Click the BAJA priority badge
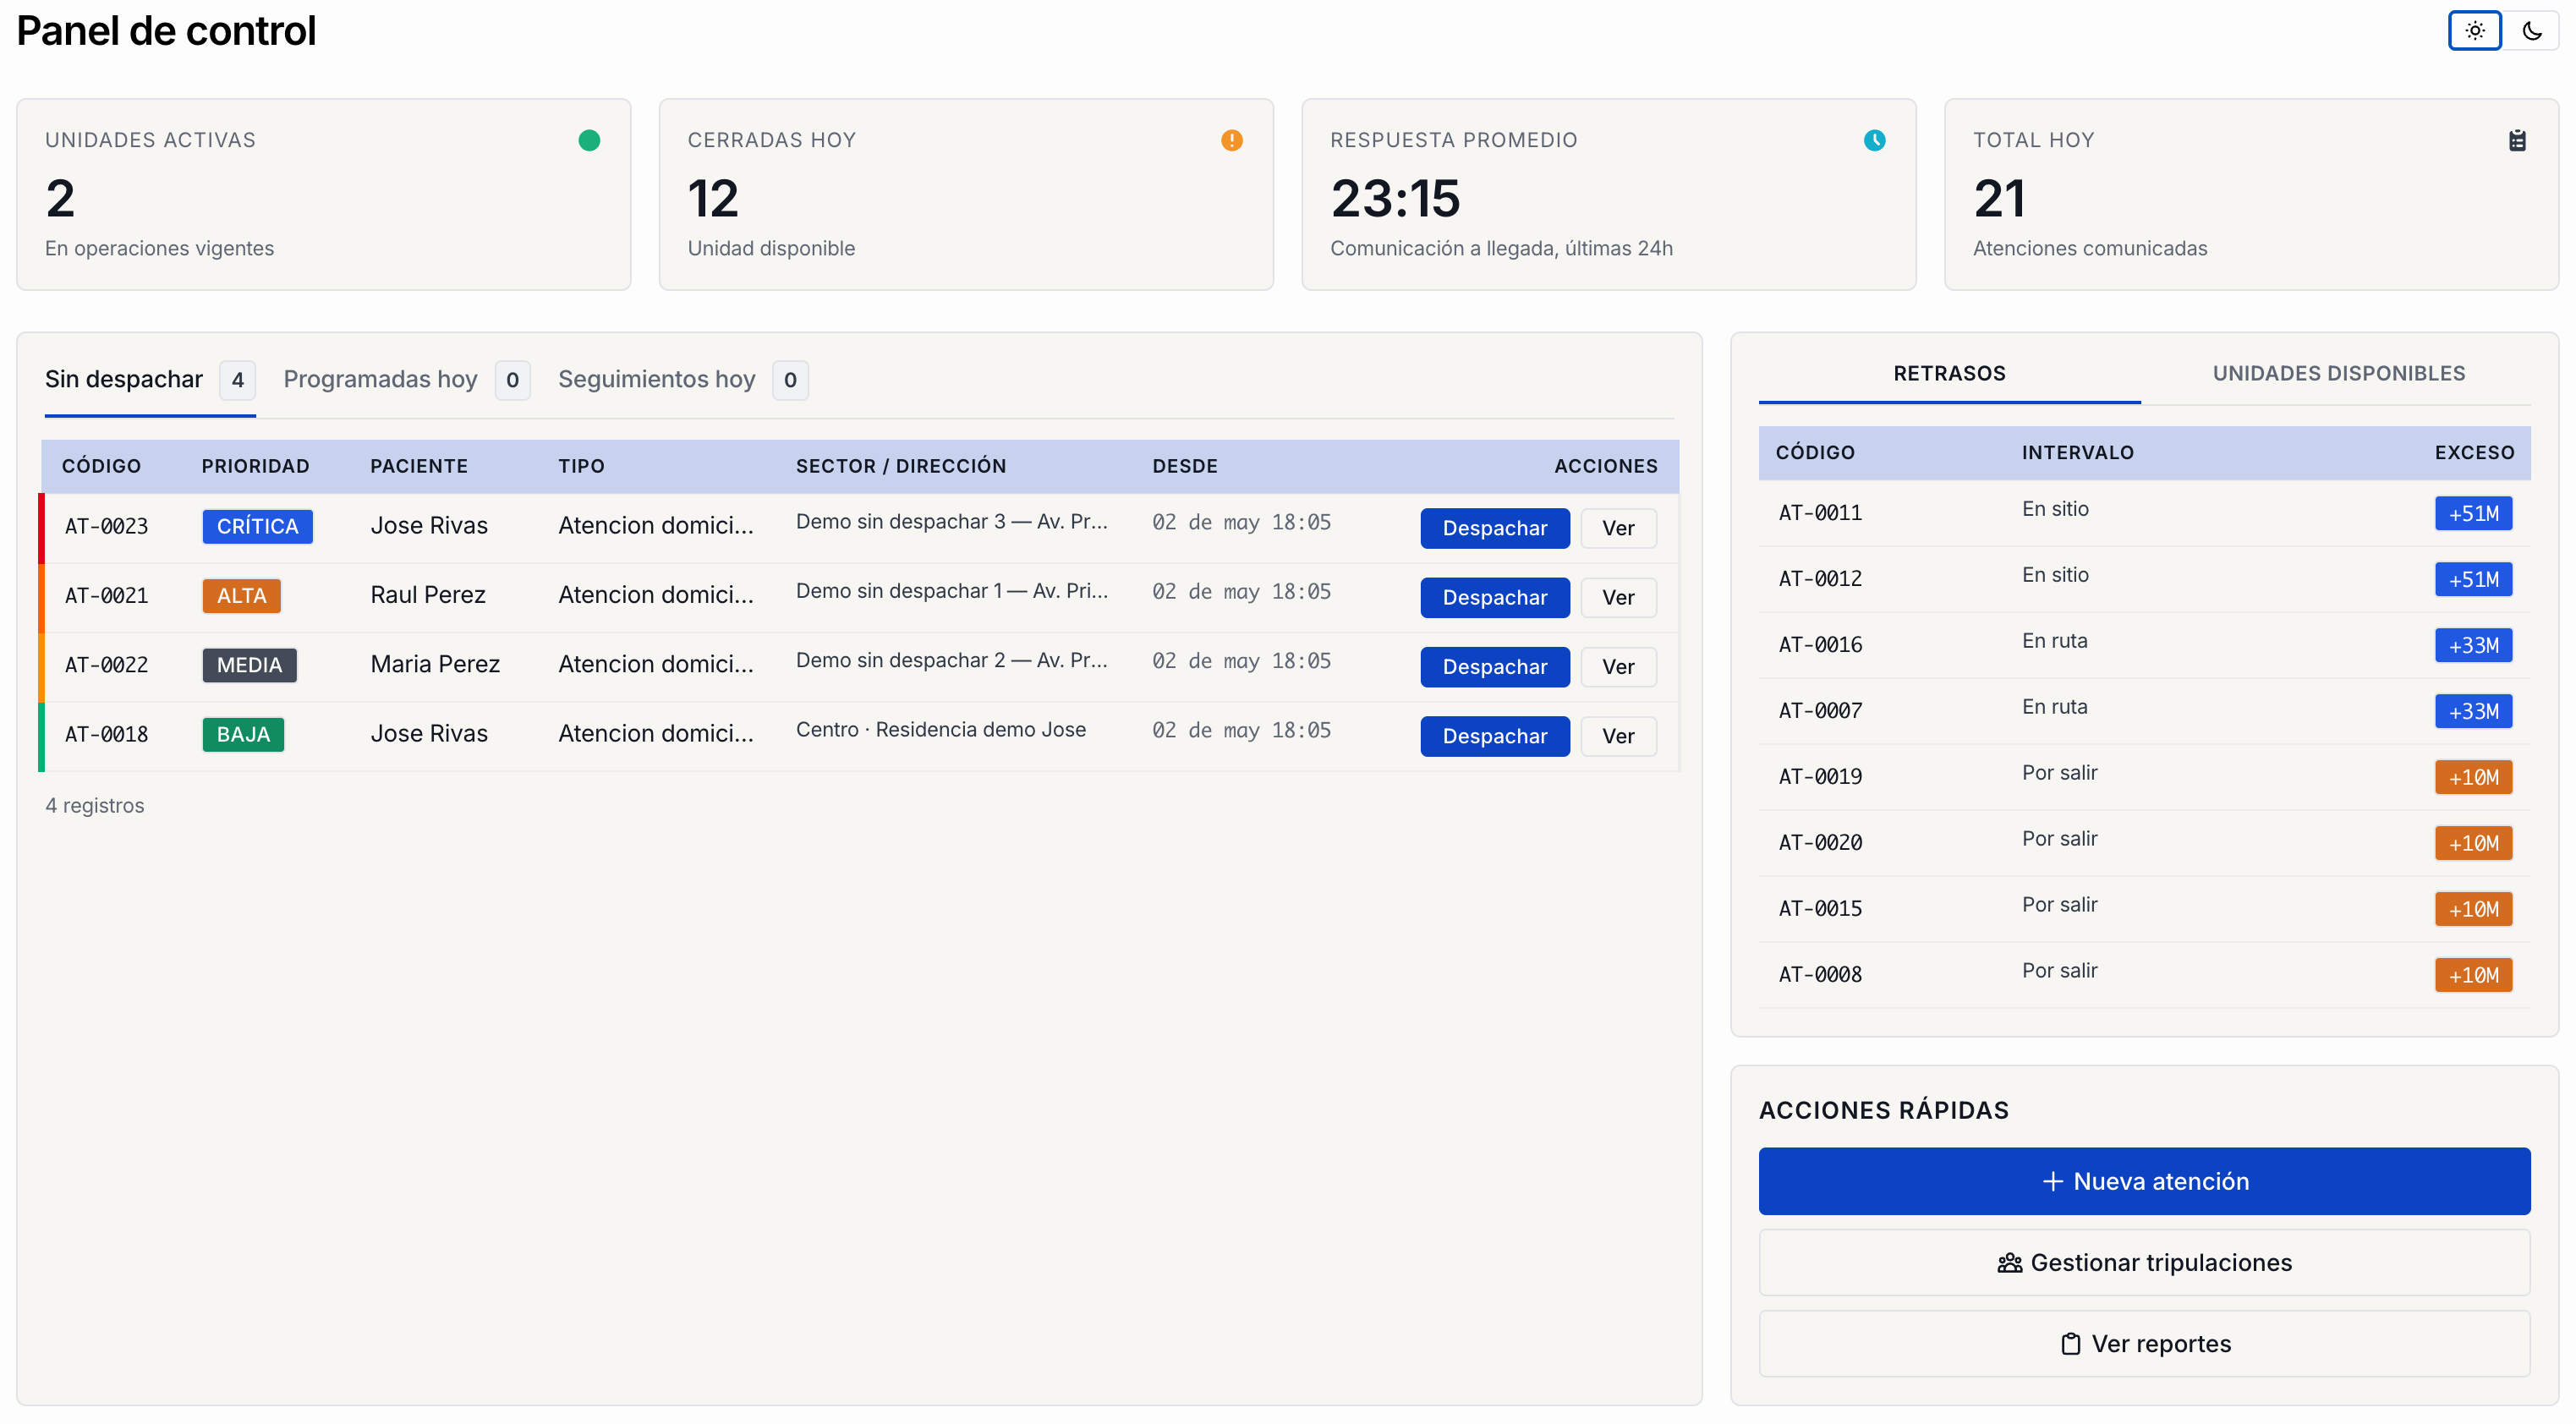Viewport: 2576px width, 1424px height. (243, 735)
